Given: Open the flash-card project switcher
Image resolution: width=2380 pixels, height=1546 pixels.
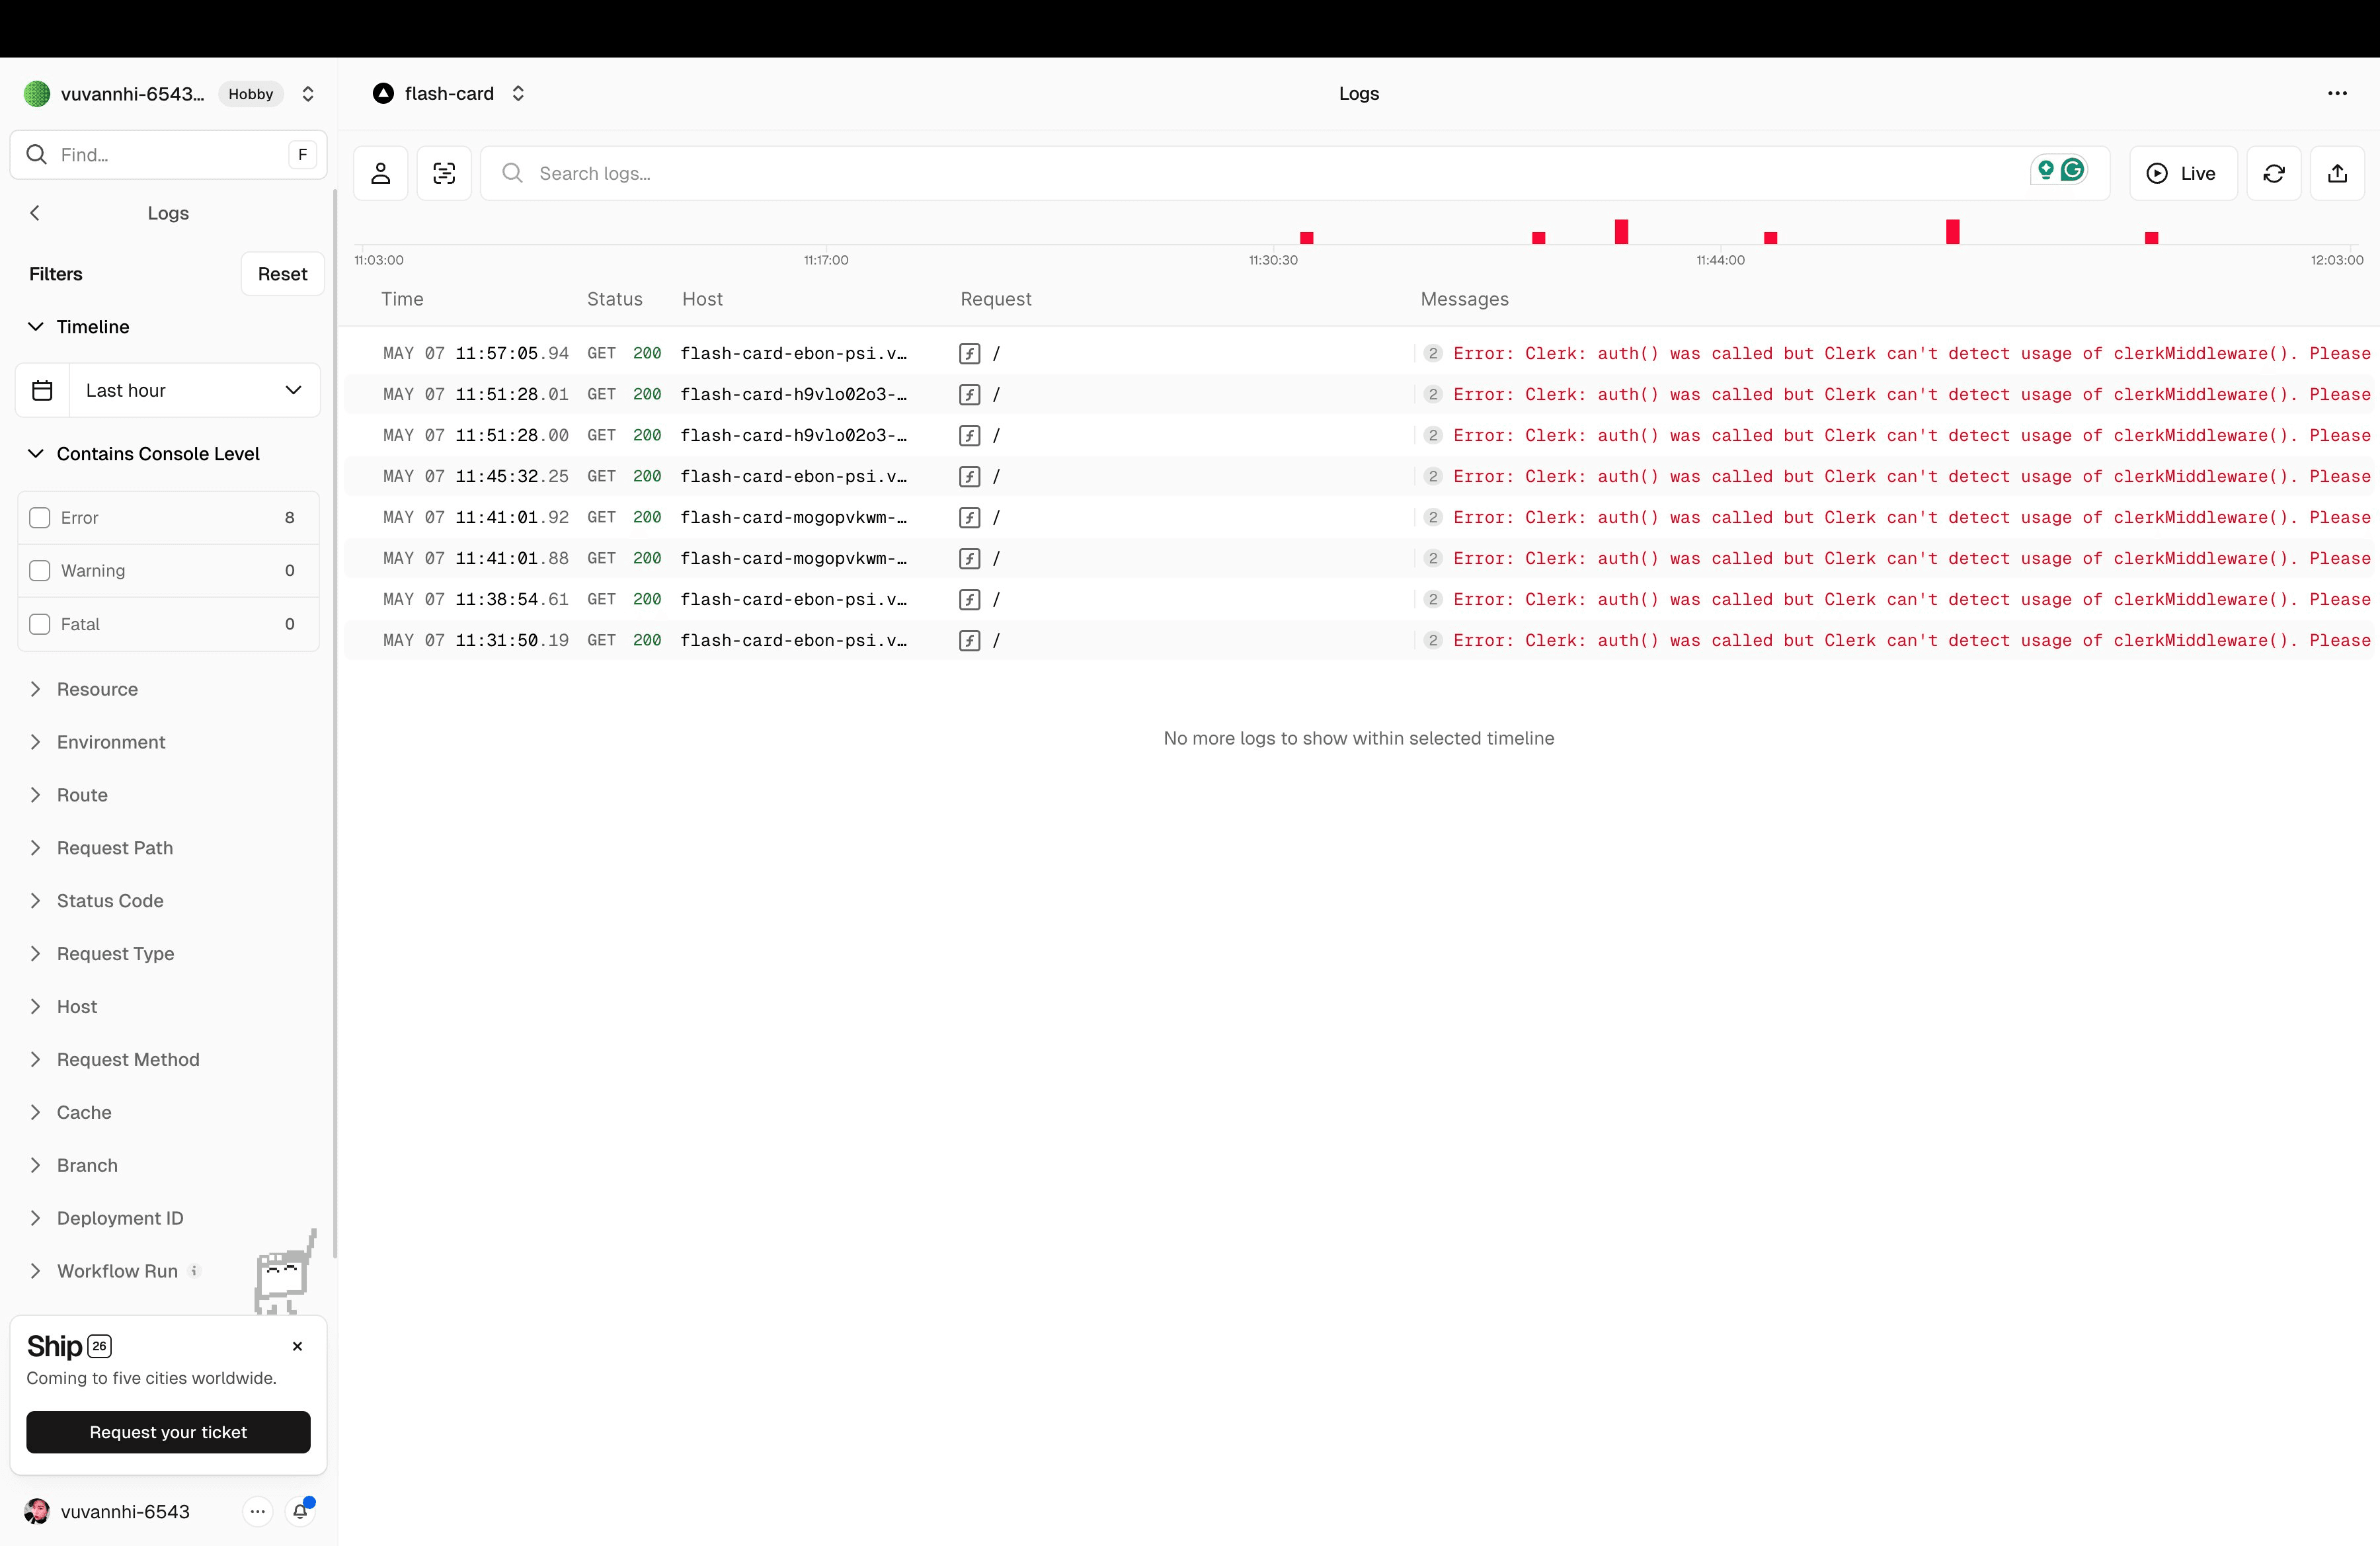Looking at the screenshot, I should (x=518, y=93).
